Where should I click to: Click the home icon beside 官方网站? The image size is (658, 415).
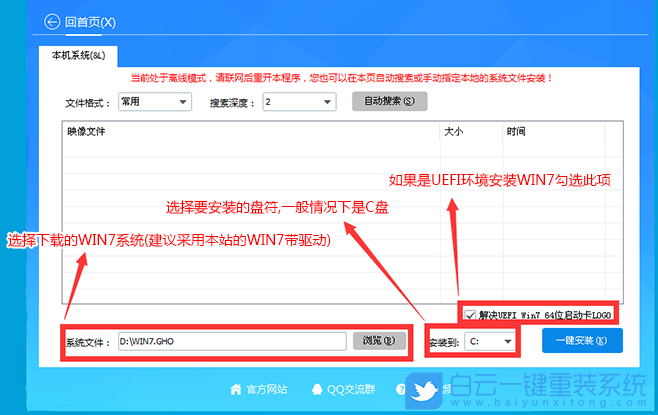point(236,389)
